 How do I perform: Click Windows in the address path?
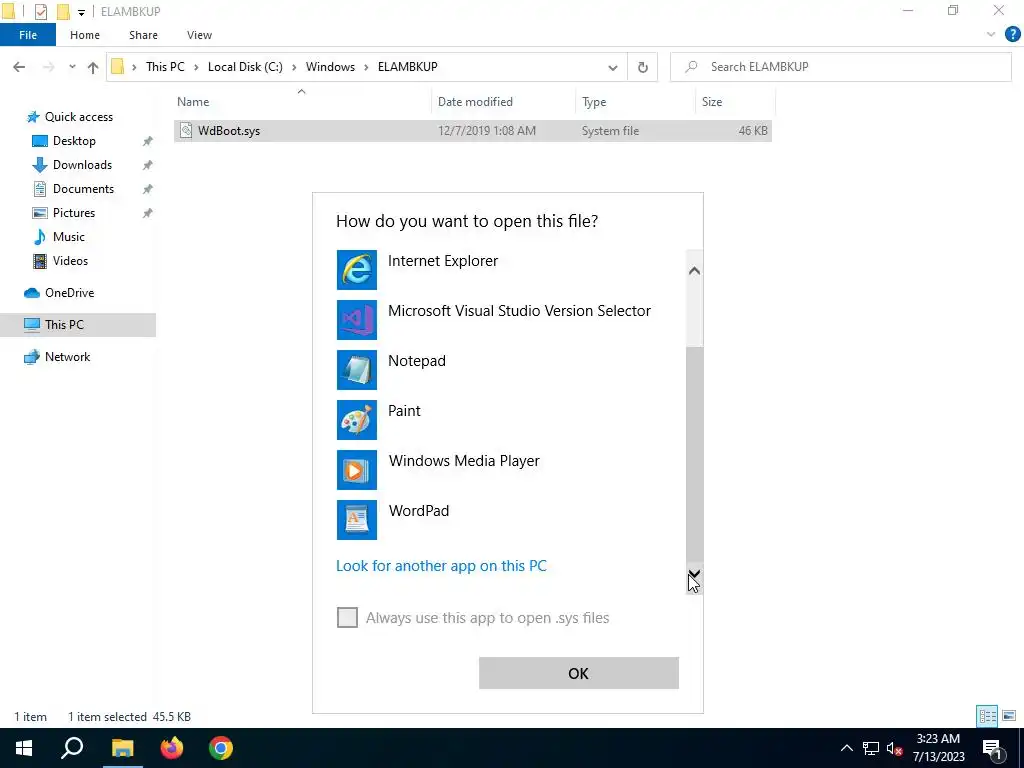tap(330, 67)
